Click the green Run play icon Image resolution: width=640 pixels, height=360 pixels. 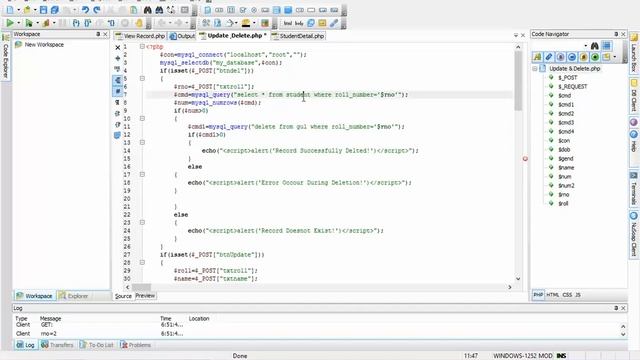click(x=10, y=23)
